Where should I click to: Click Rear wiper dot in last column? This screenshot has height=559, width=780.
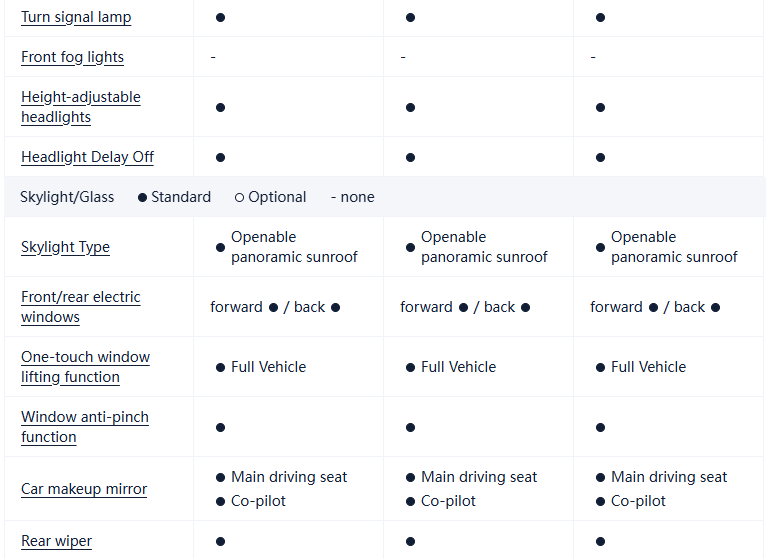click(x=600, y=541)
